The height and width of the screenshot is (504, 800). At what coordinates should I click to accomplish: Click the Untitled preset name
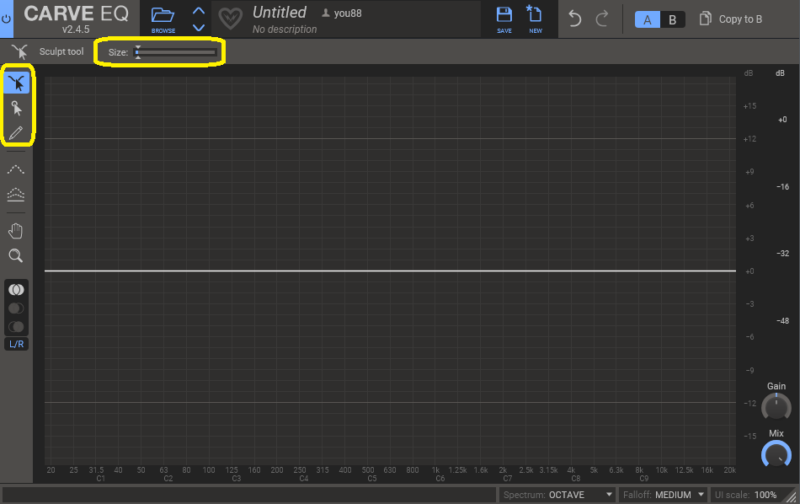[x=279, y=13]
